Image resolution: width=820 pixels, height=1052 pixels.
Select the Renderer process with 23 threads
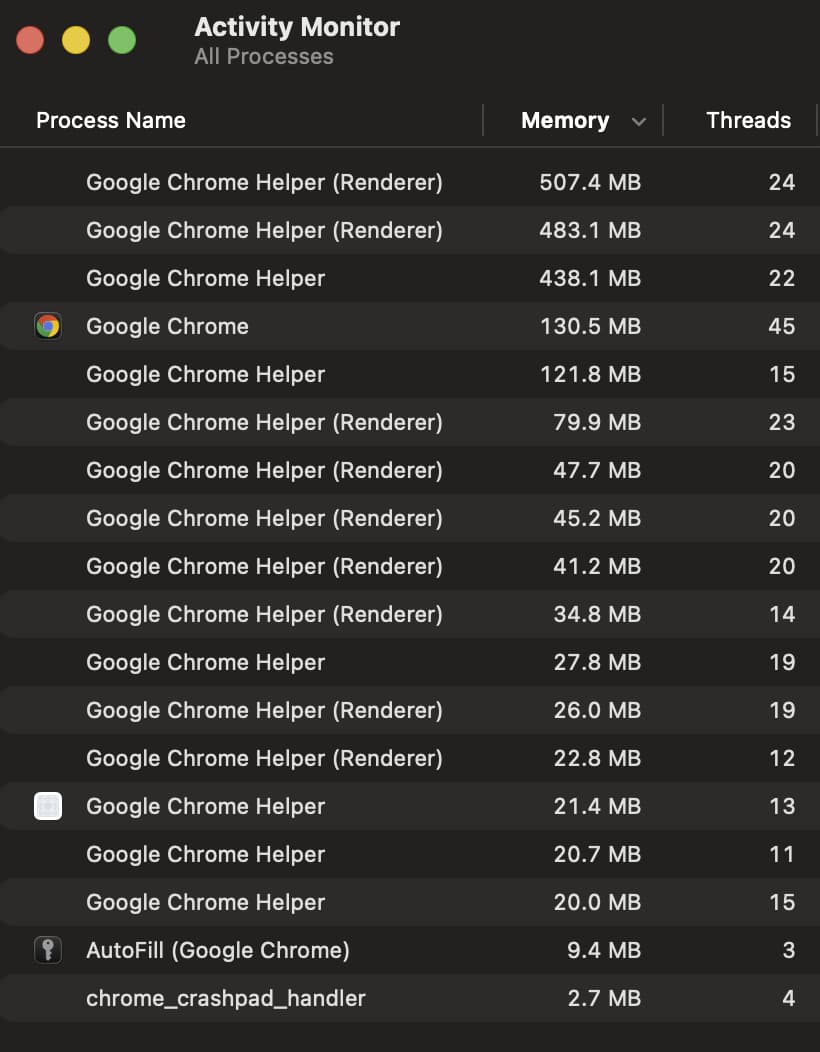300,422
